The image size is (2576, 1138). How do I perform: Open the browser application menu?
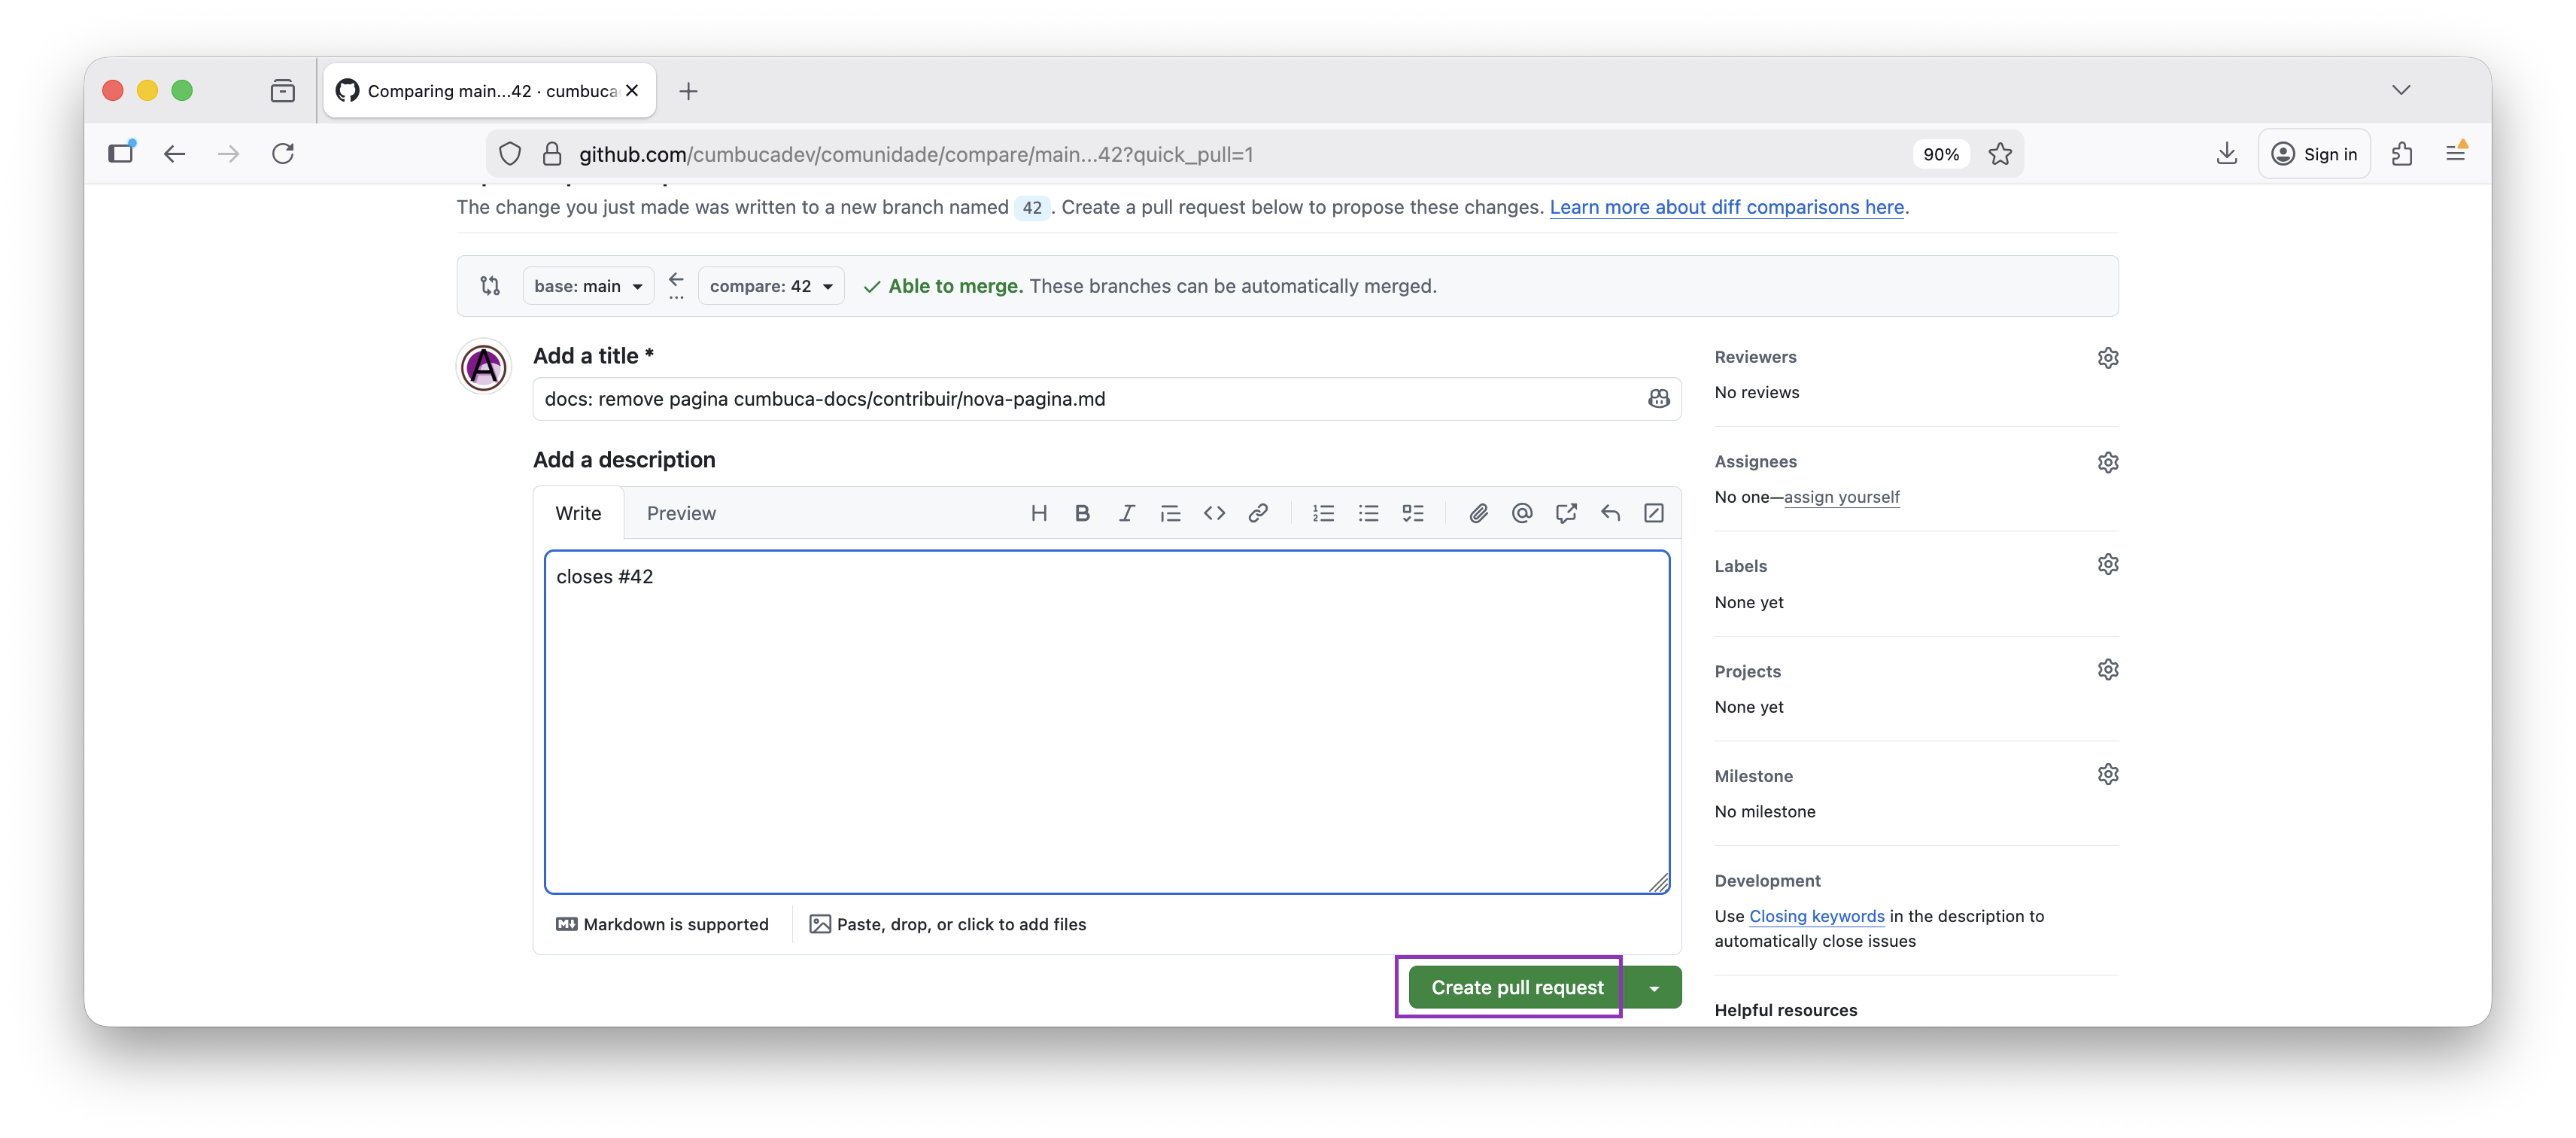pos(2456,153)
